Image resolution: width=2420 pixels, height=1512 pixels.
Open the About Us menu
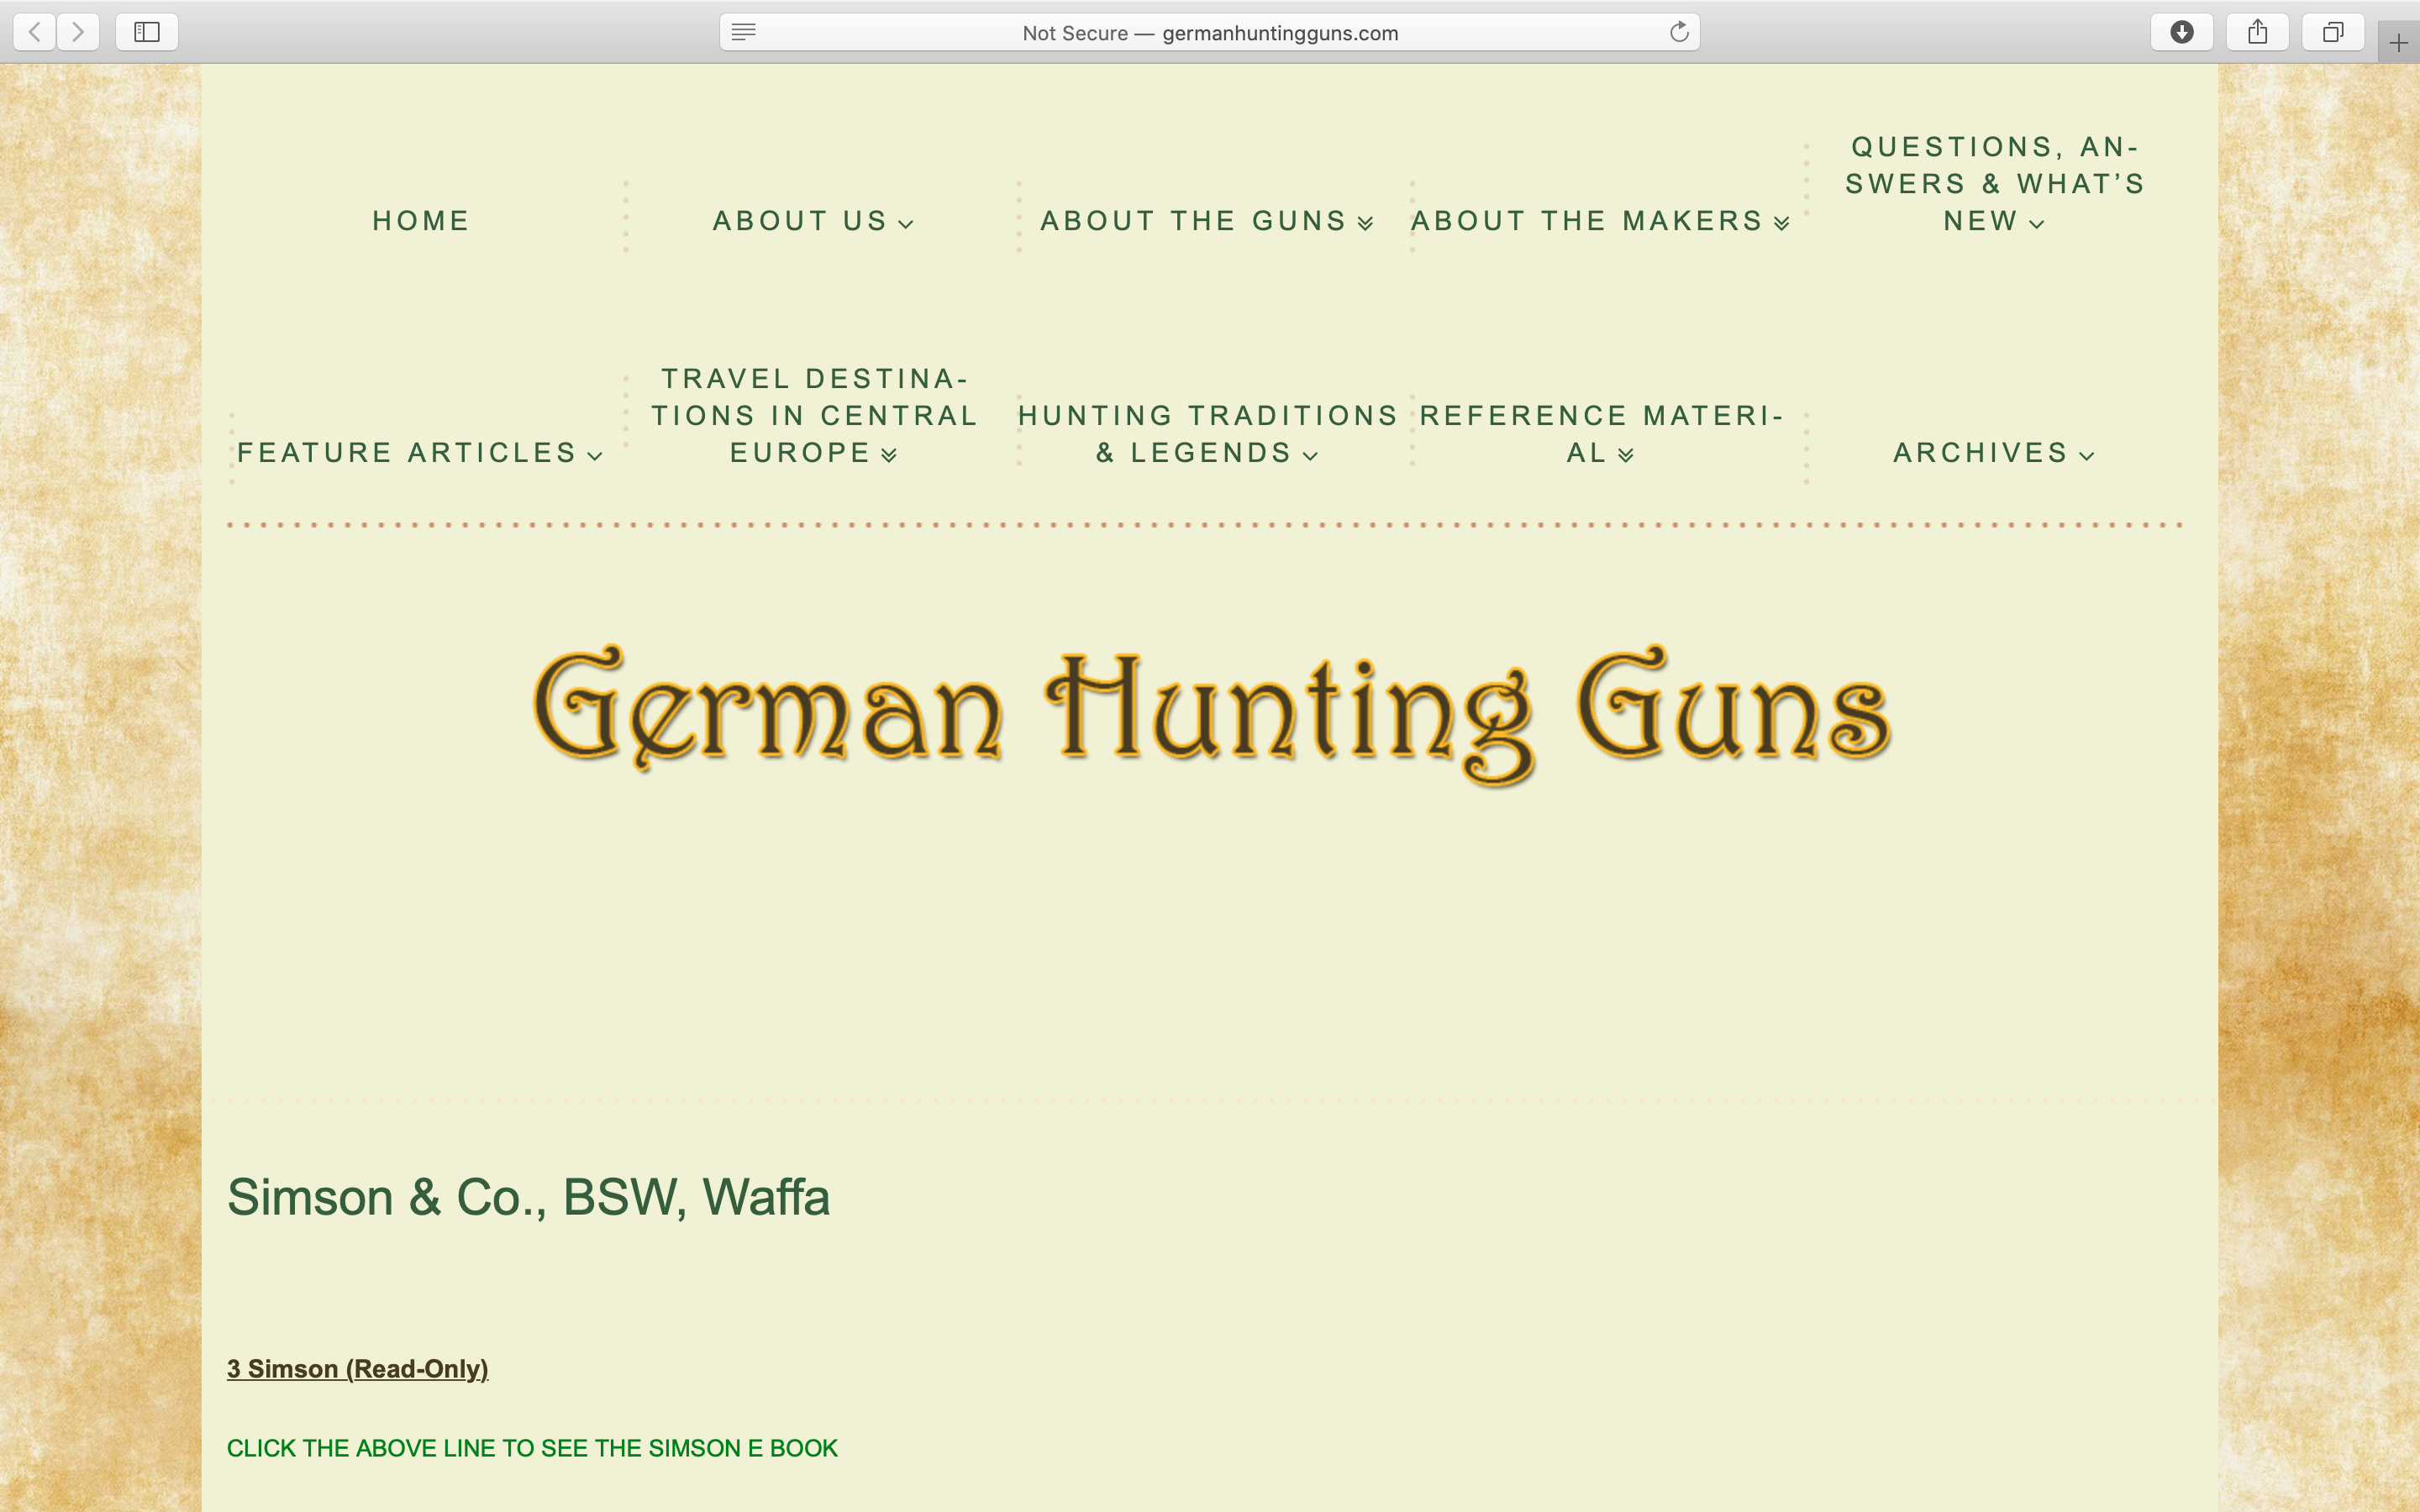pos(813,221)
